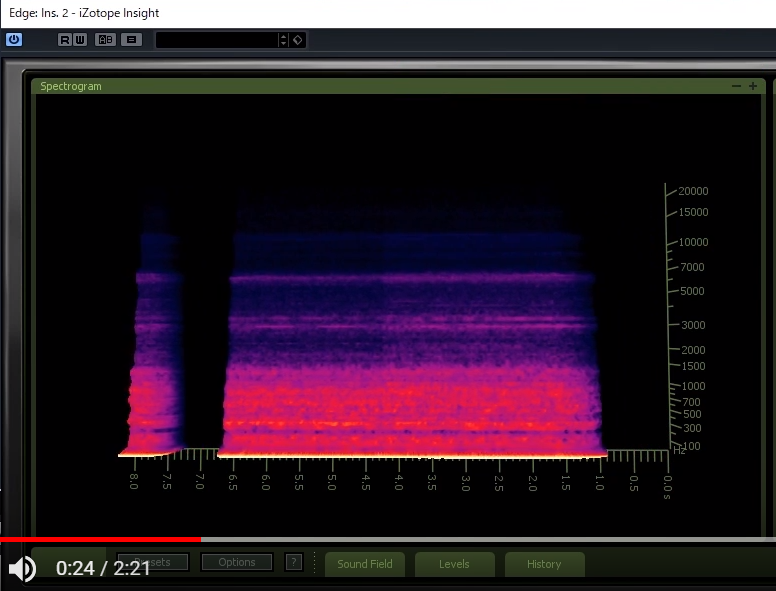Screen dimensions: 776x591
Task: Click the 10000 frequency axis label
Action: [x=693, y=242]
